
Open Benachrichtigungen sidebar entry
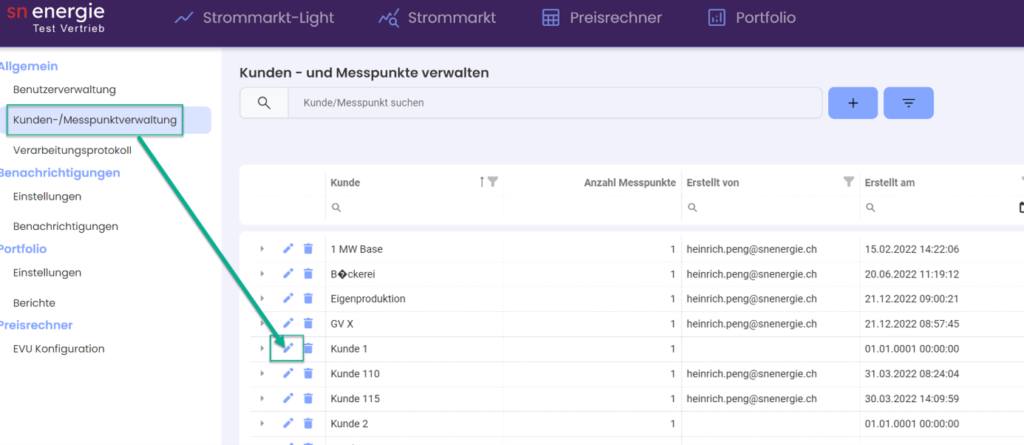pyautogui.click(x=65, y=226)
